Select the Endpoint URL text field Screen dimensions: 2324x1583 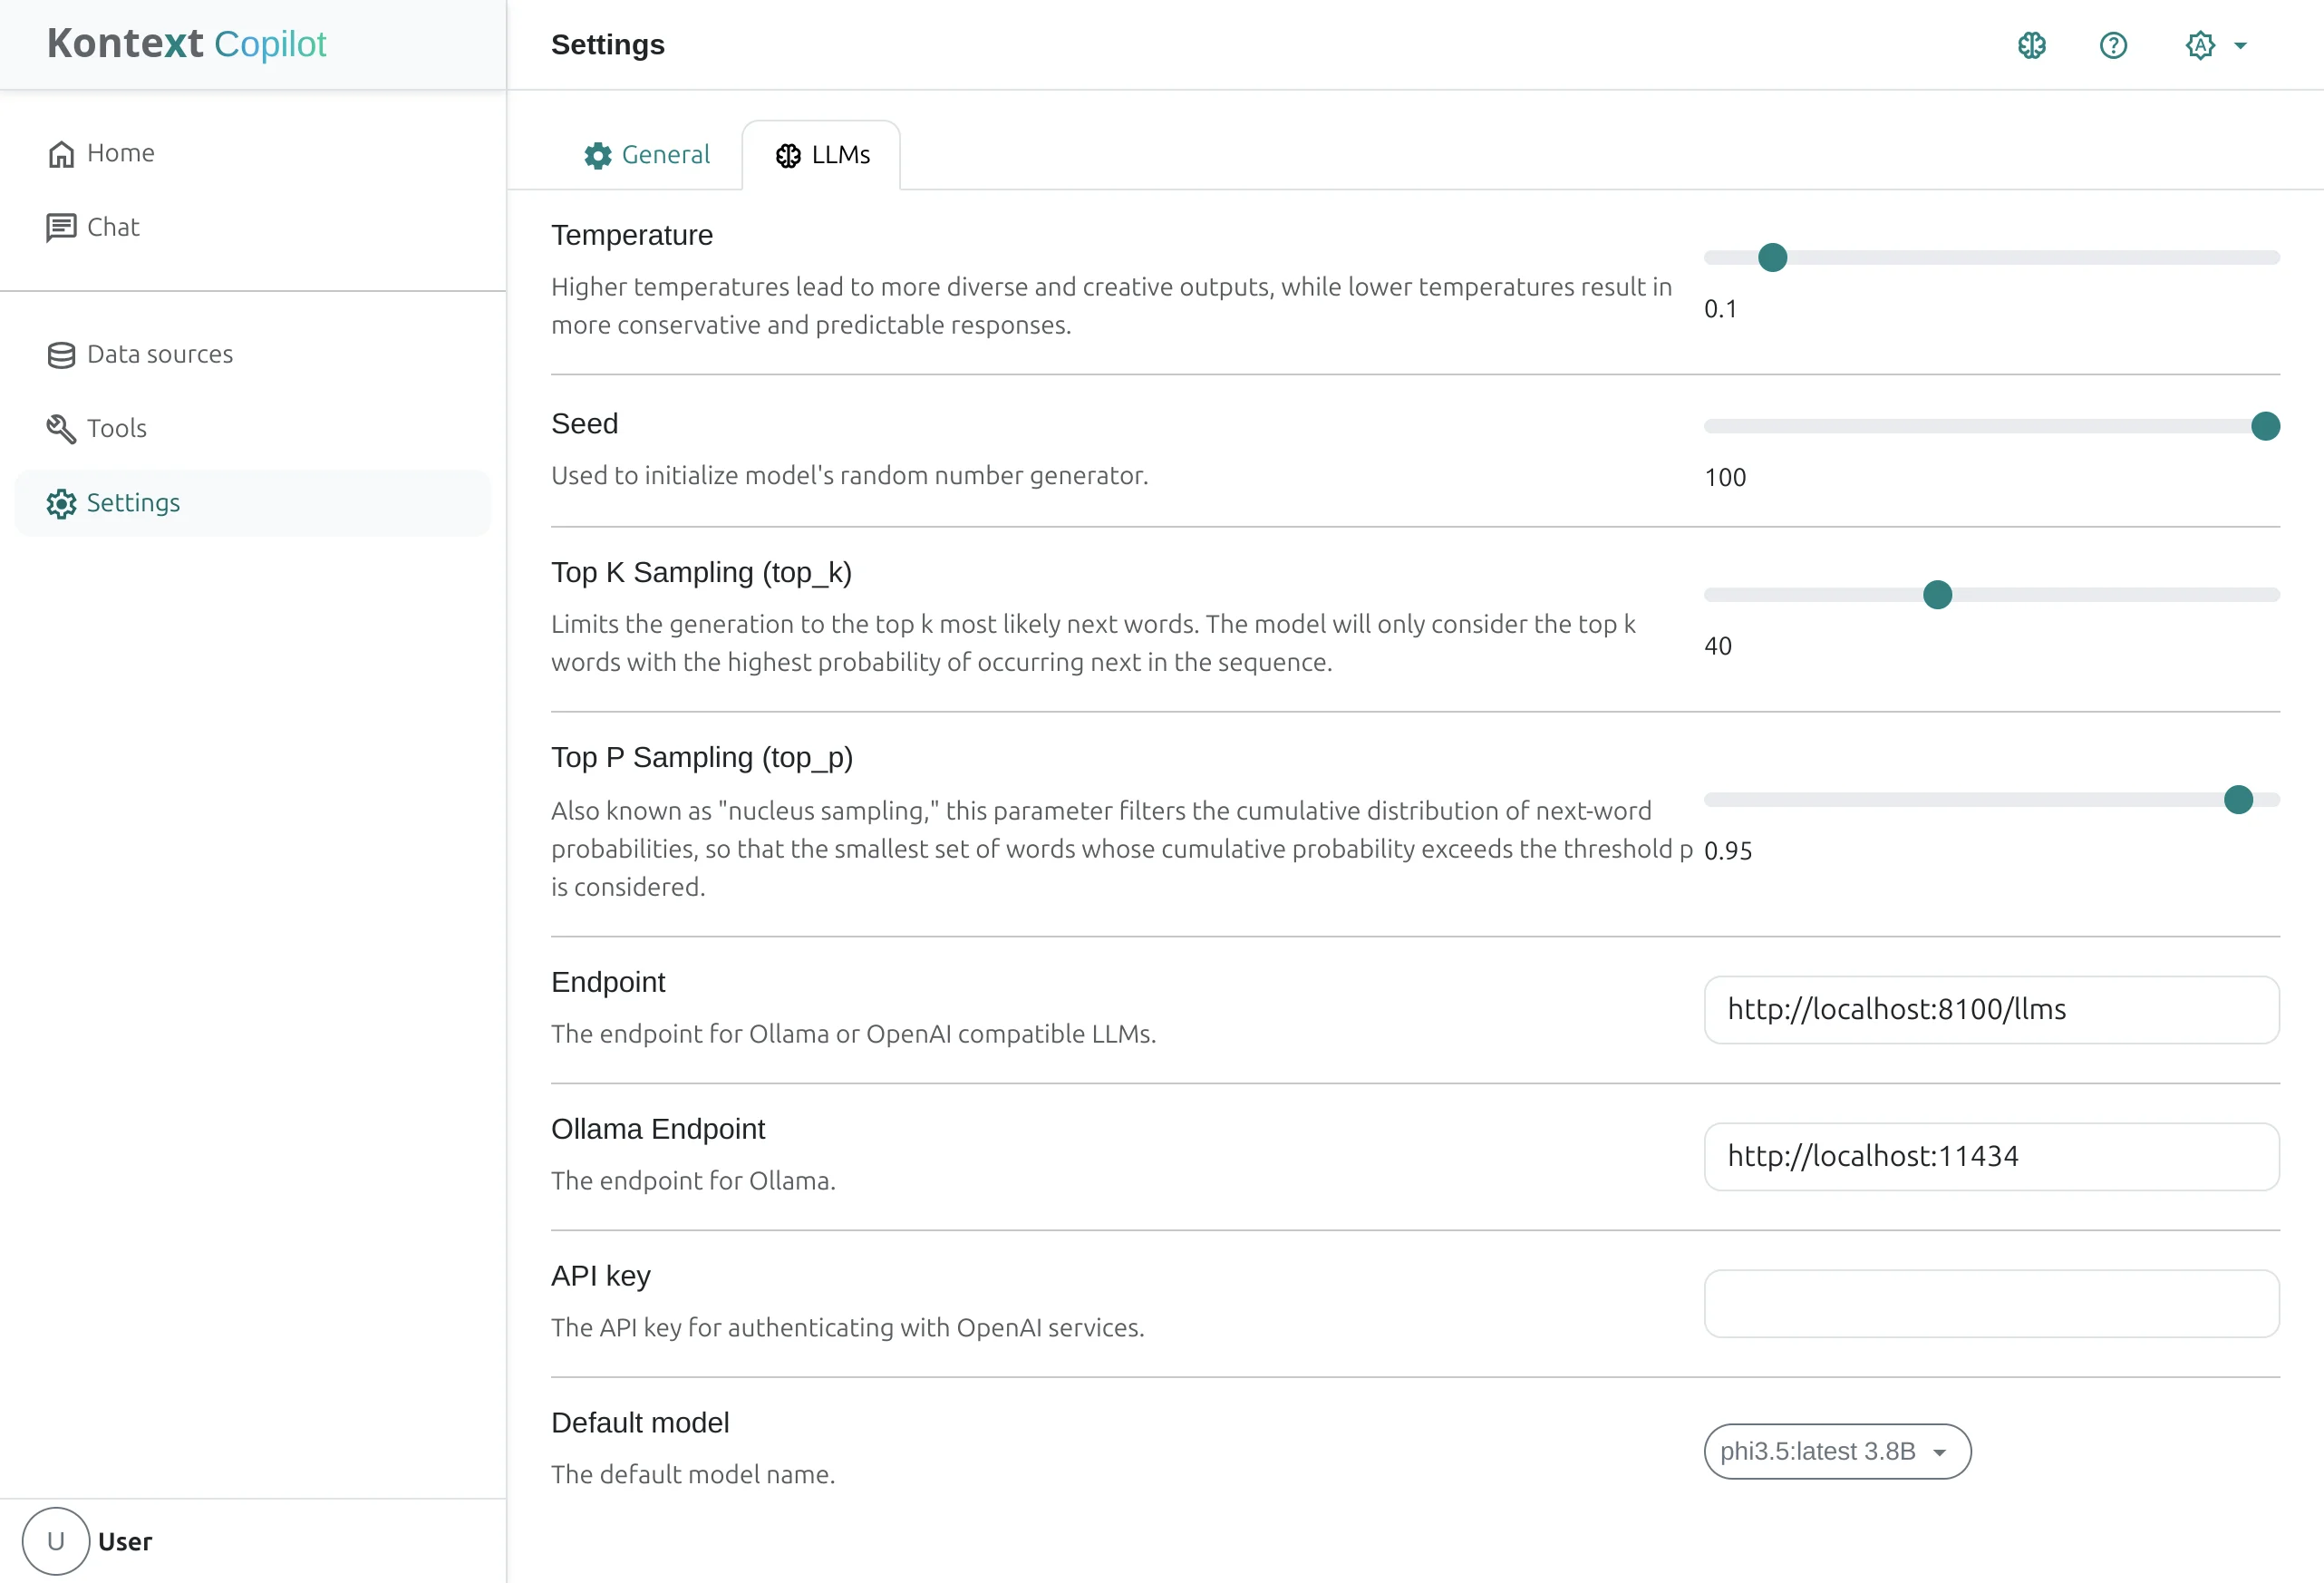[x=1991, y=1009]
